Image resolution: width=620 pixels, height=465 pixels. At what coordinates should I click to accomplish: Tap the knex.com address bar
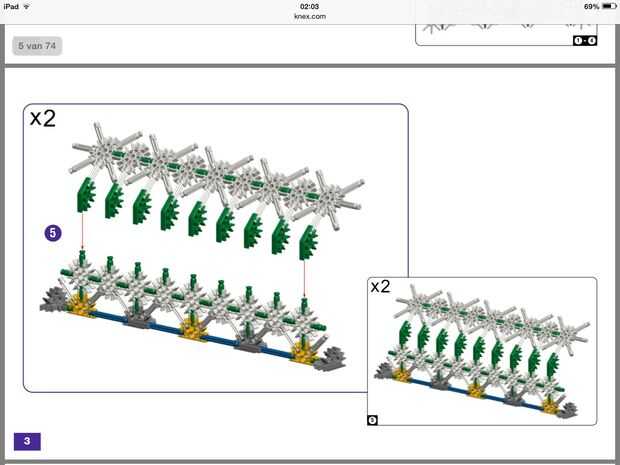pyautogui.click(x=310, y=16)
